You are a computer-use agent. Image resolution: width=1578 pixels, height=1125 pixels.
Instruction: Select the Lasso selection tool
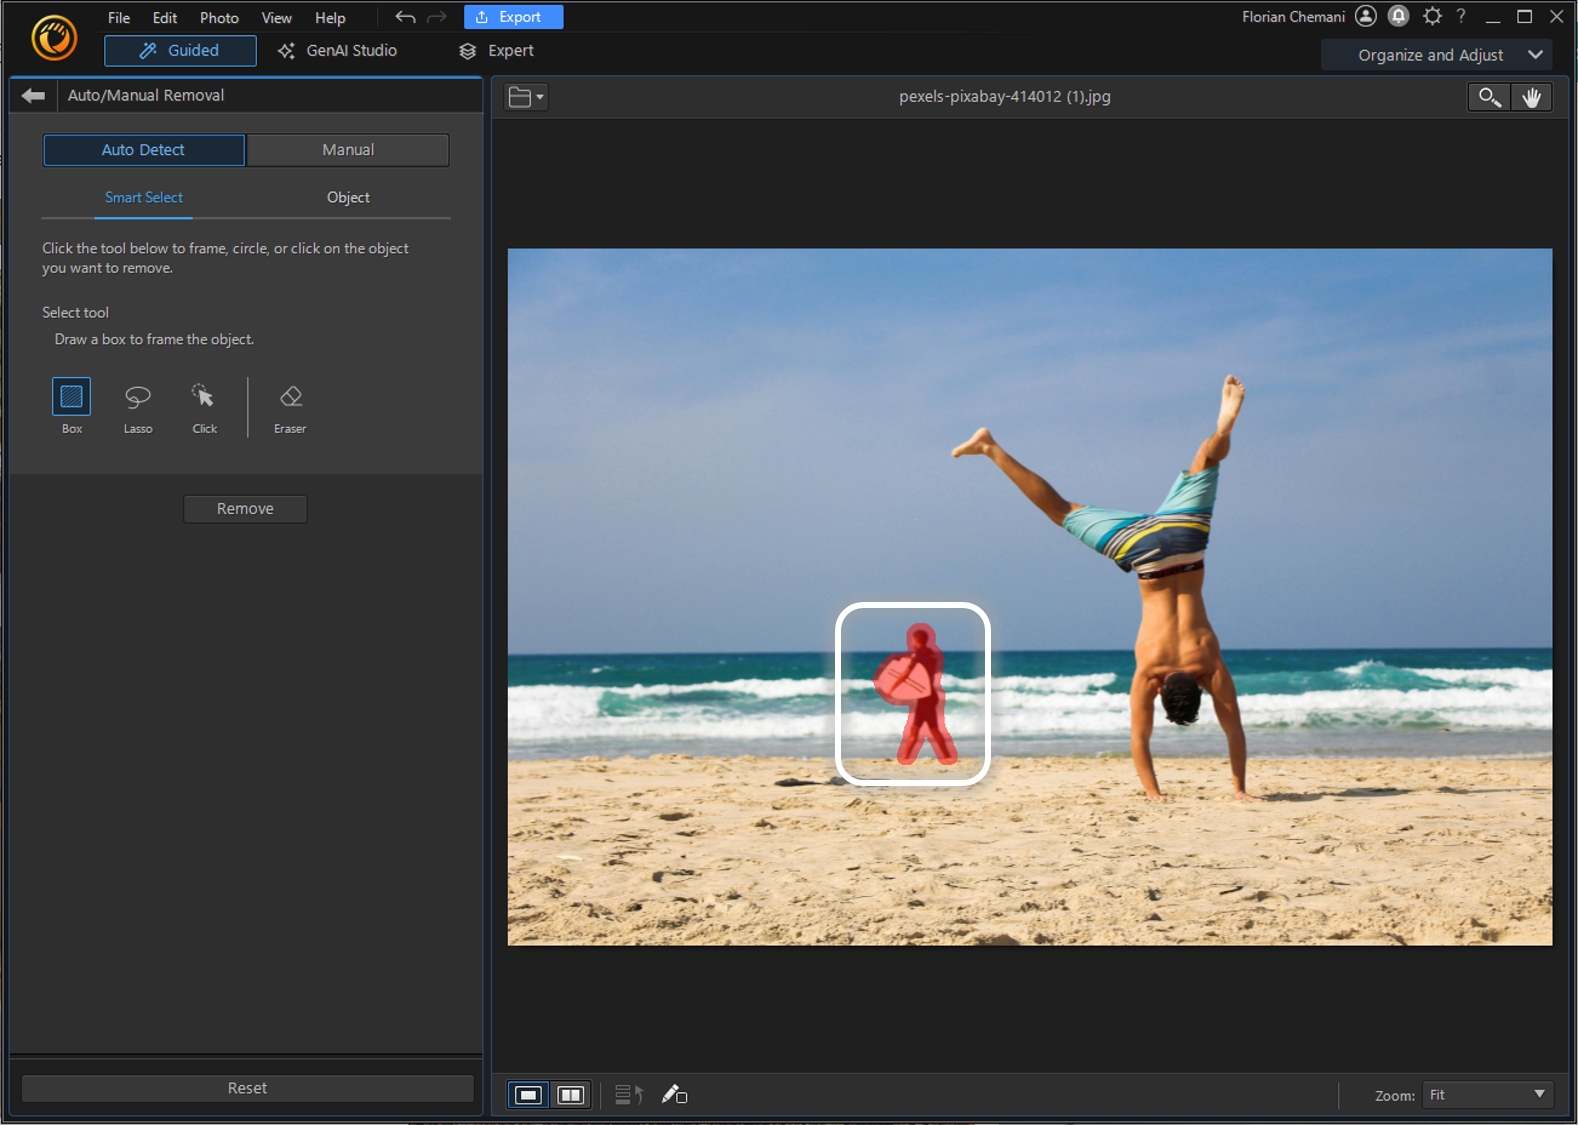click(x=138, y=397)
